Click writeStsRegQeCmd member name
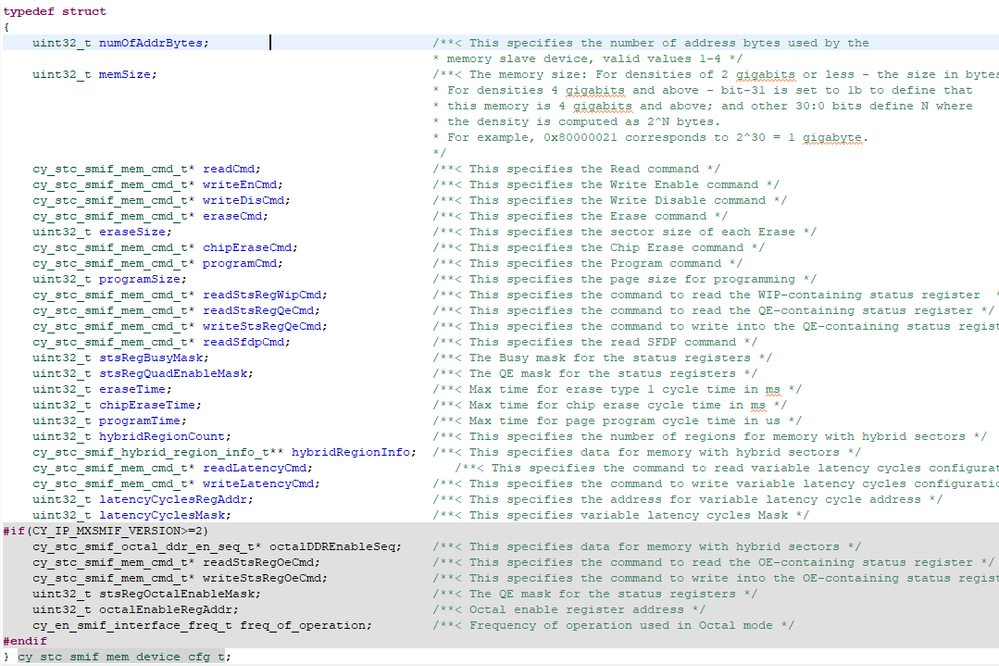Image resolution: width=999 pixels, height=666 pixels. coord(262,326)
